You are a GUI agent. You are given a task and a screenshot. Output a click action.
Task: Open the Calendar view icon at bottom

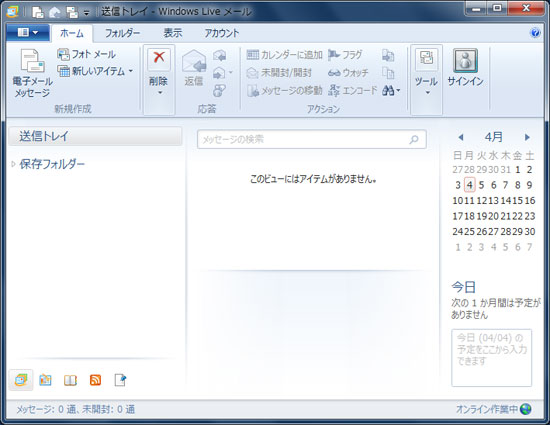(x=45, y=380)
